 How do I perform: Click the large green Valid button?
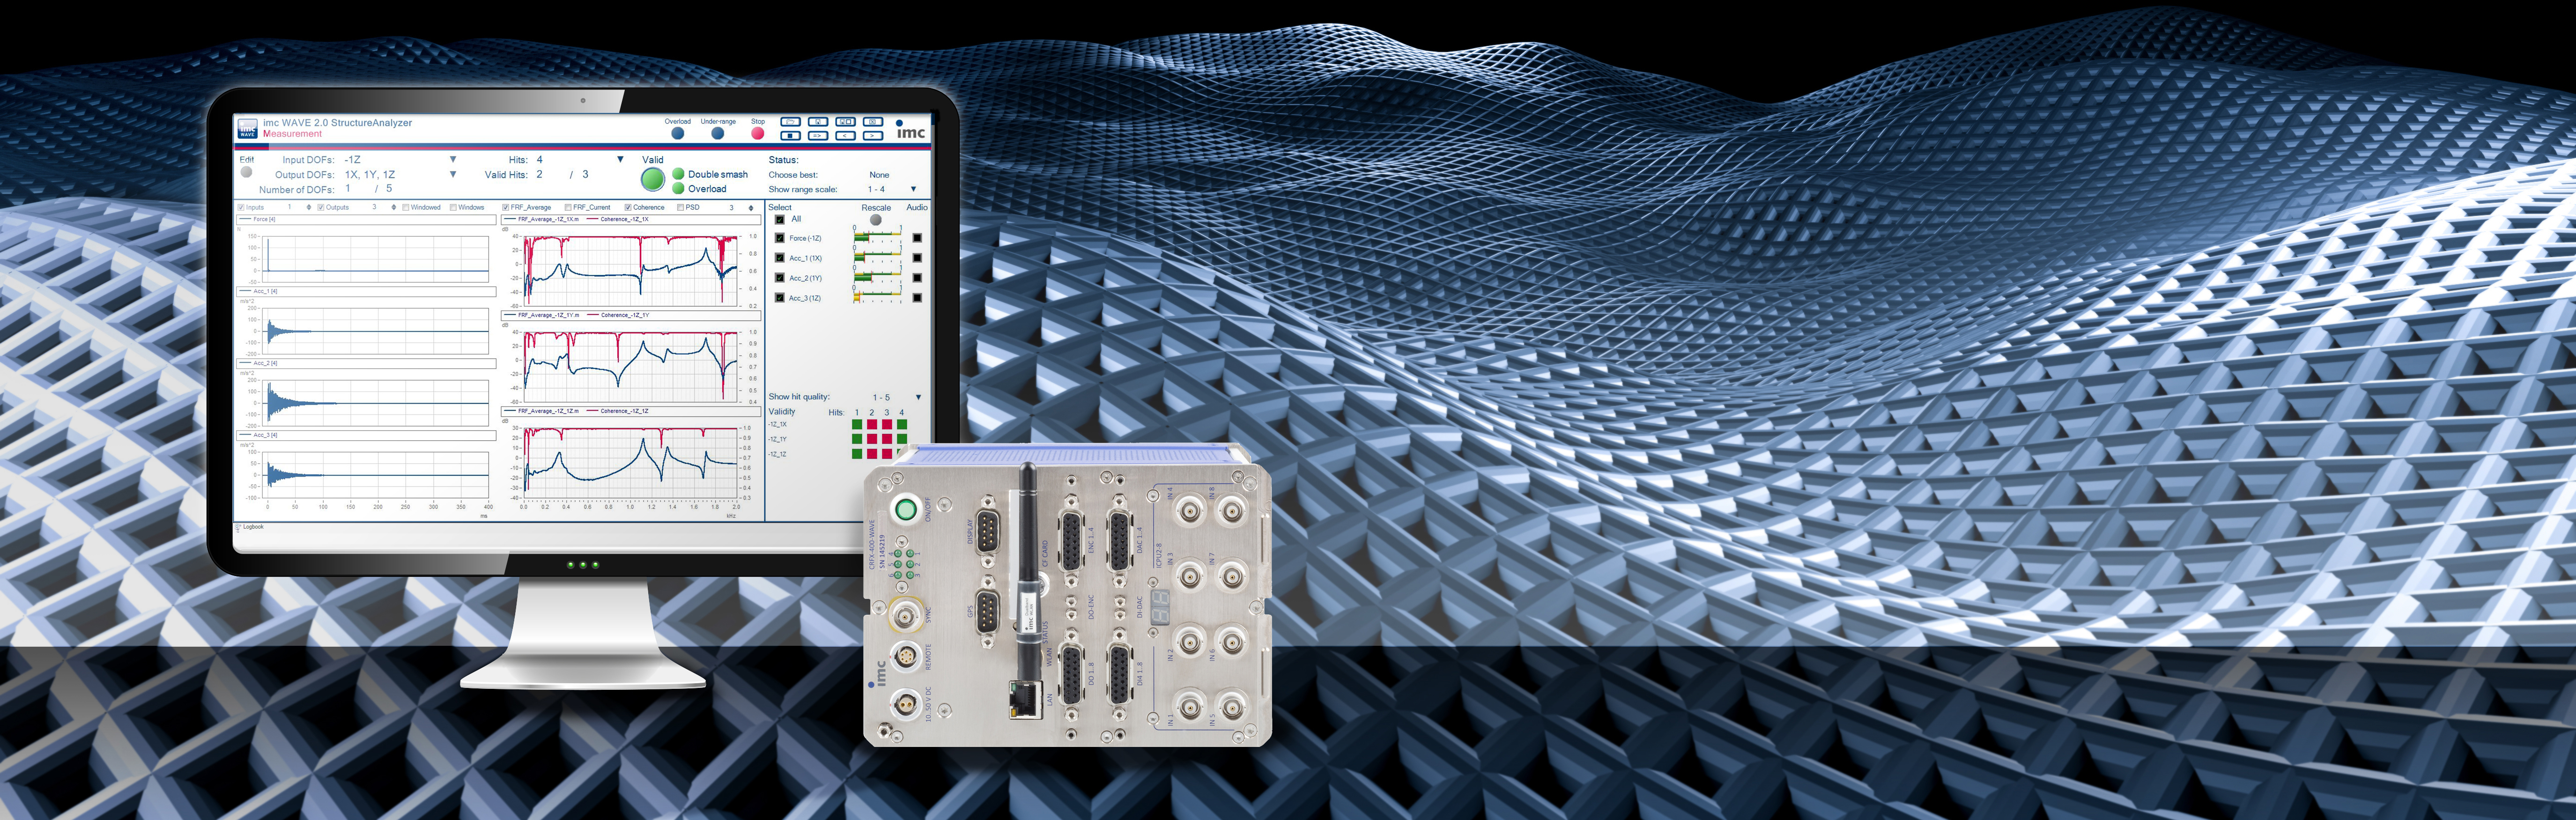(653, 180)
